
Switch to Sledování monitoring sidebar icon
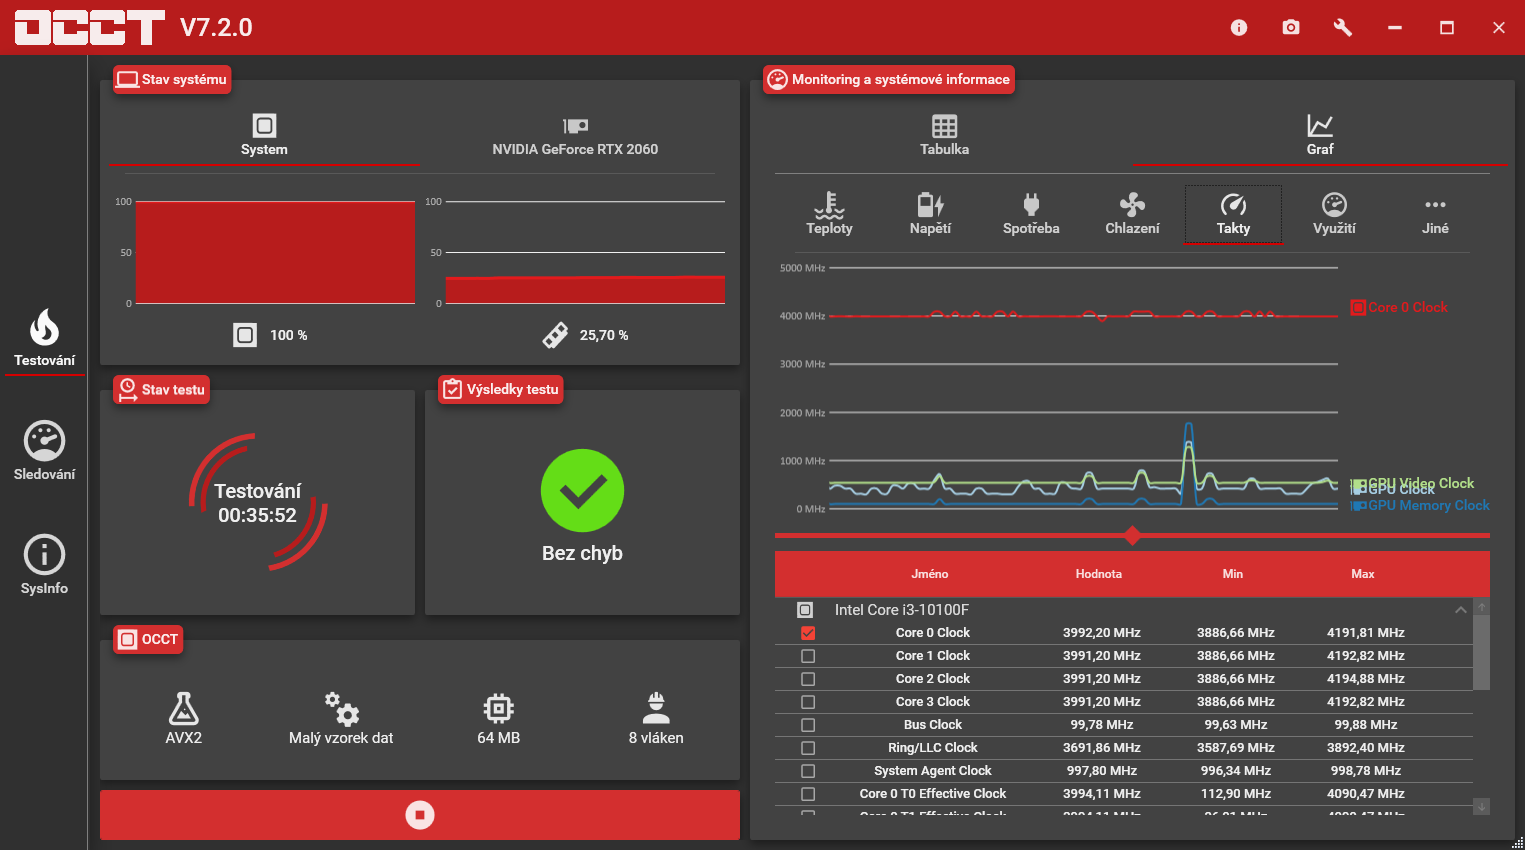point(44,451)
